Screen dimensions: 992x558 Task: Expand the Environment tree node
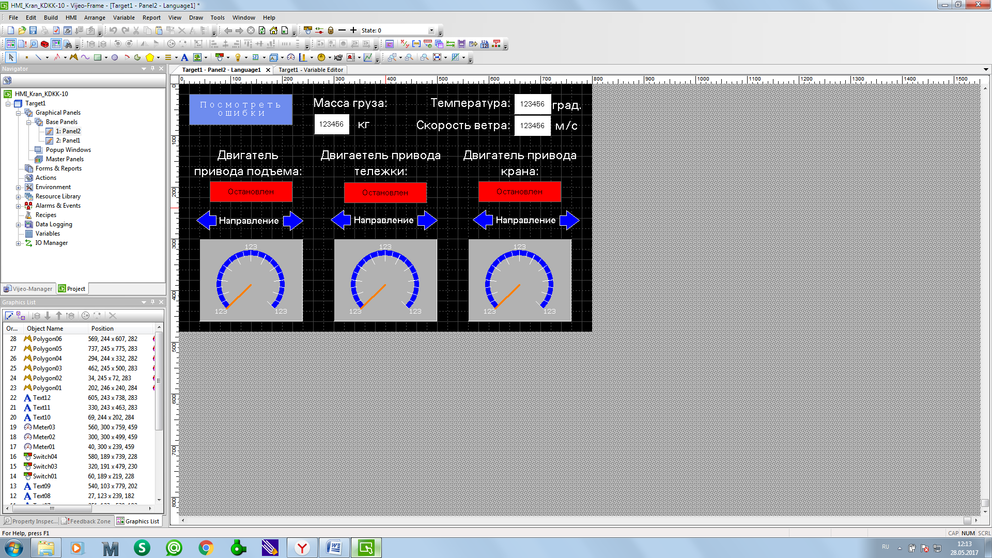[18, 187]
